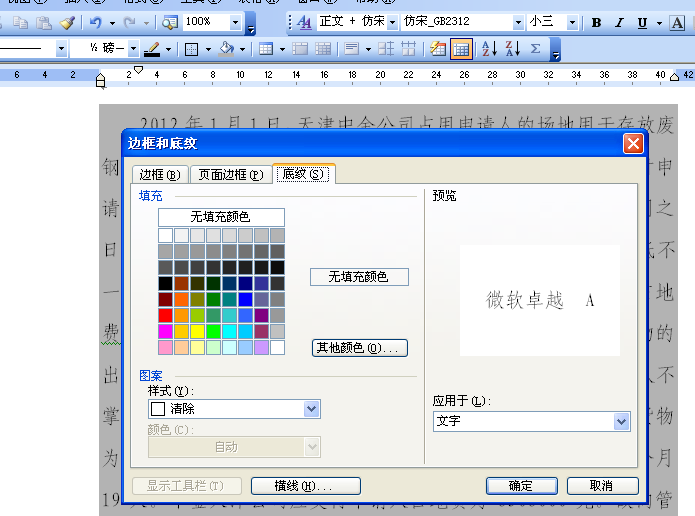Image resolution: width=695 pixels, height=516 pixels.
Task: Open the Undo history dropdown arrow
Action: (112, 23)
